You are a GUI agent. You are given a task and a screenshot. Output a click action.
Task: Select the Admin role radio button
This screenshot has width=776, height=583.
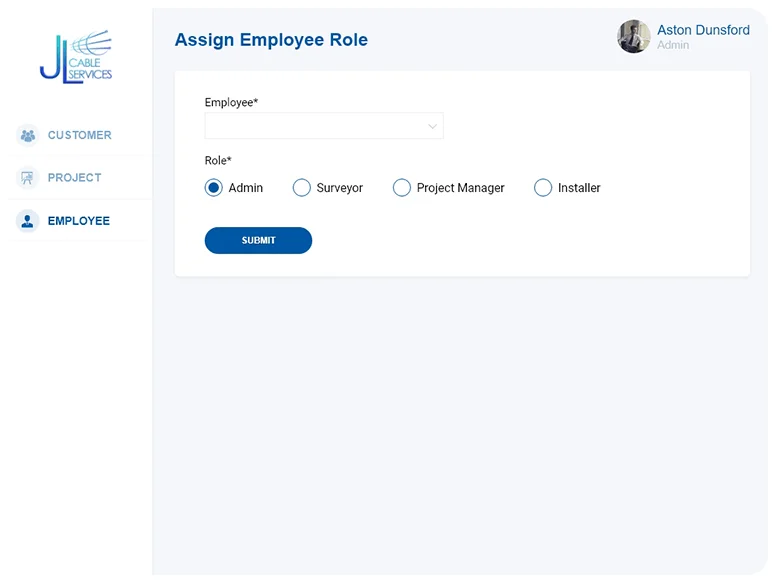point(213,188)
